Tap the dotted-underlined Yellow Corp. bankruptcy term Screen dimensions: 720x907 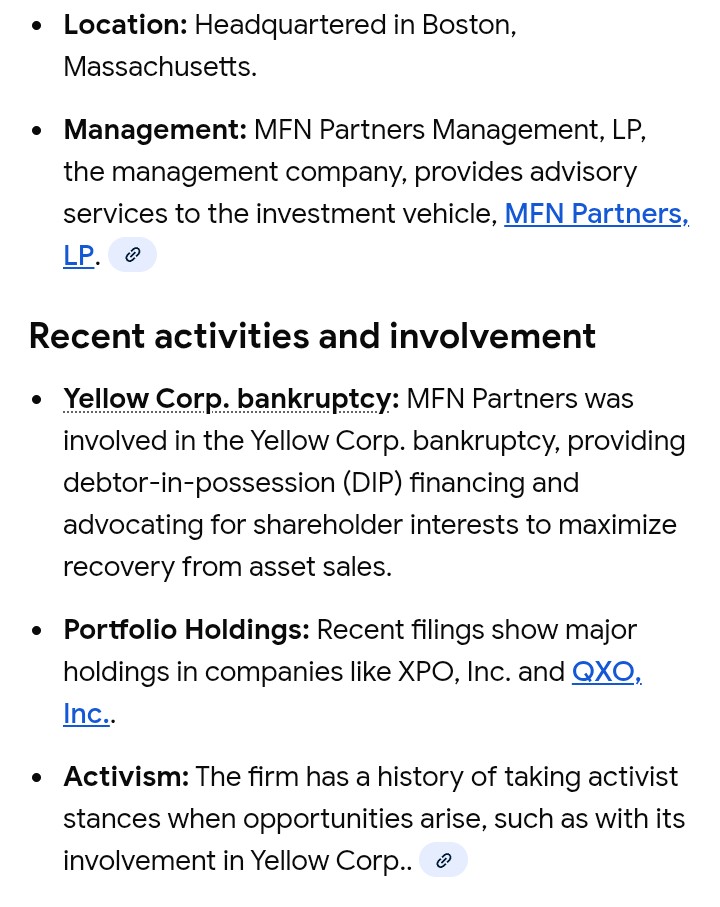tap(230, 399)
